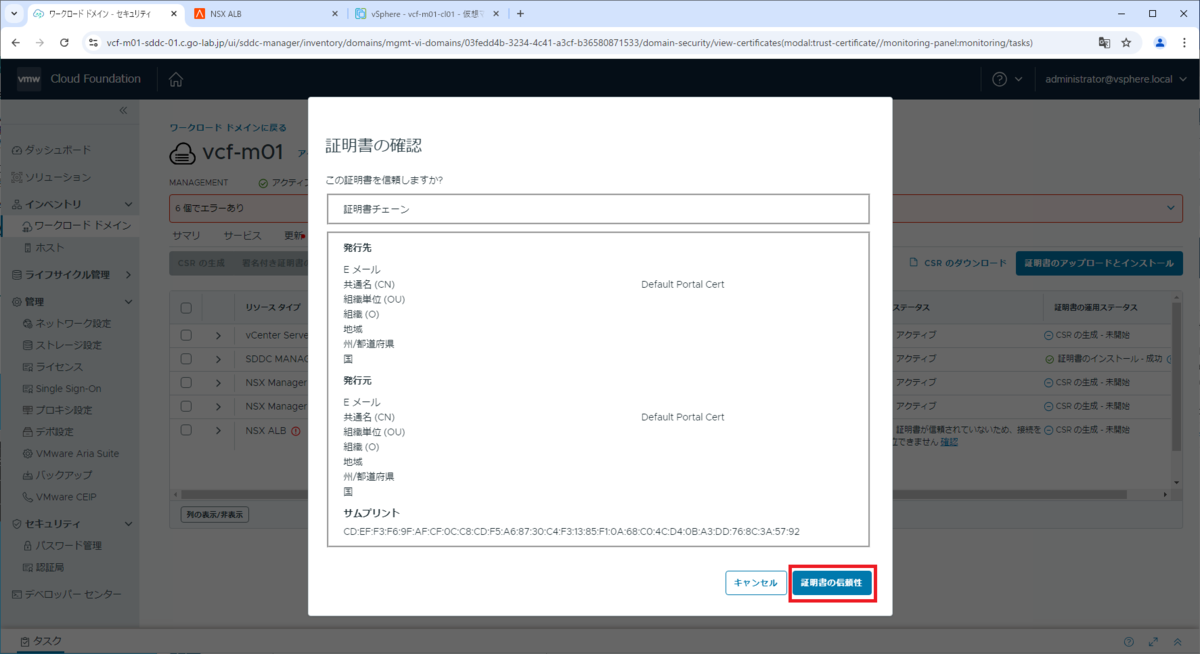Open VMware Aria Suite page
This screenshot has height=654, width=1200.
(x=69, y=454)
